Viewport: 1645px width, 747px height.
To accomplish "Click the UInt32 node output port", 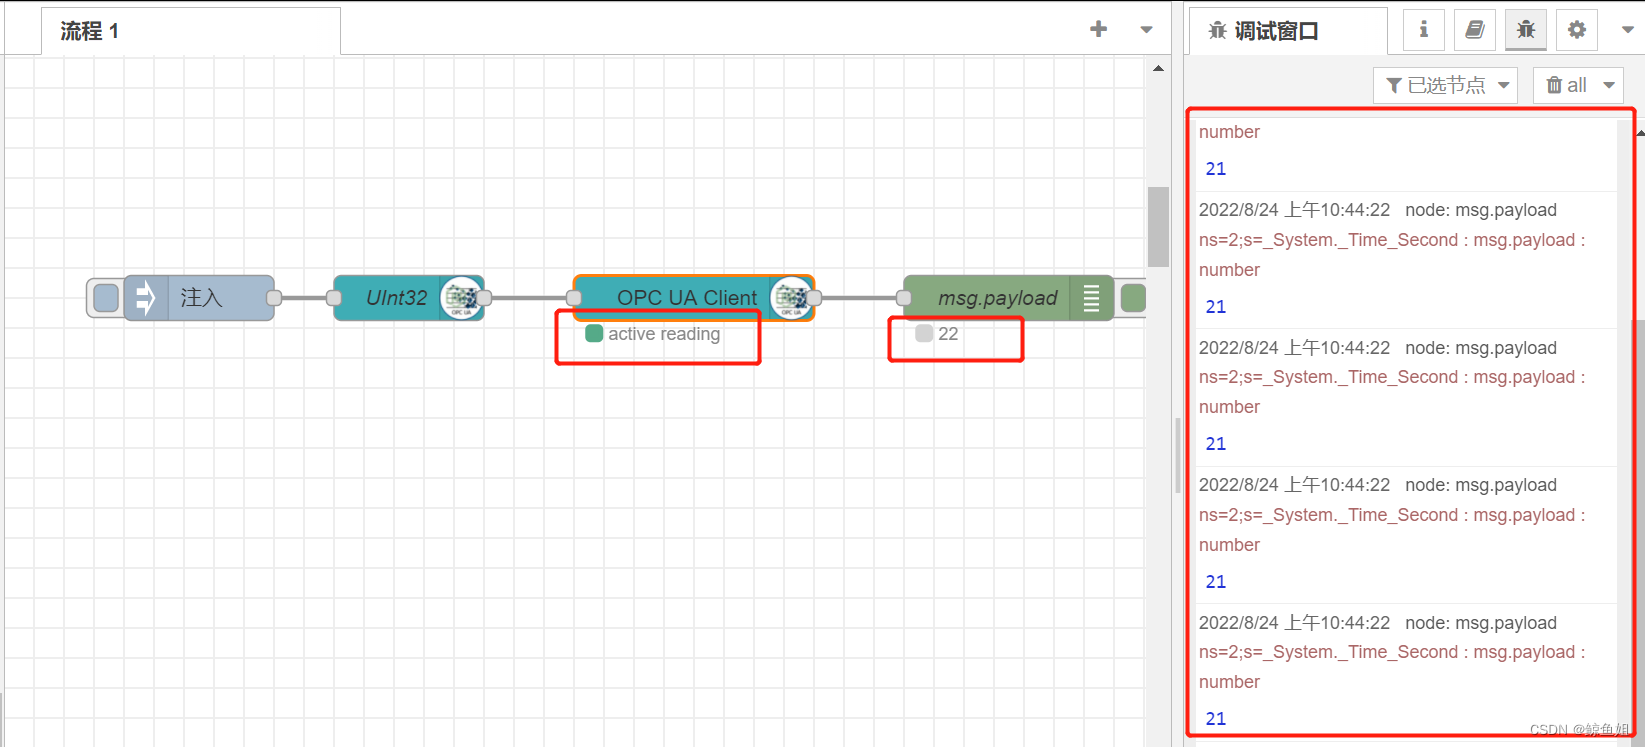I will [484, 297].
